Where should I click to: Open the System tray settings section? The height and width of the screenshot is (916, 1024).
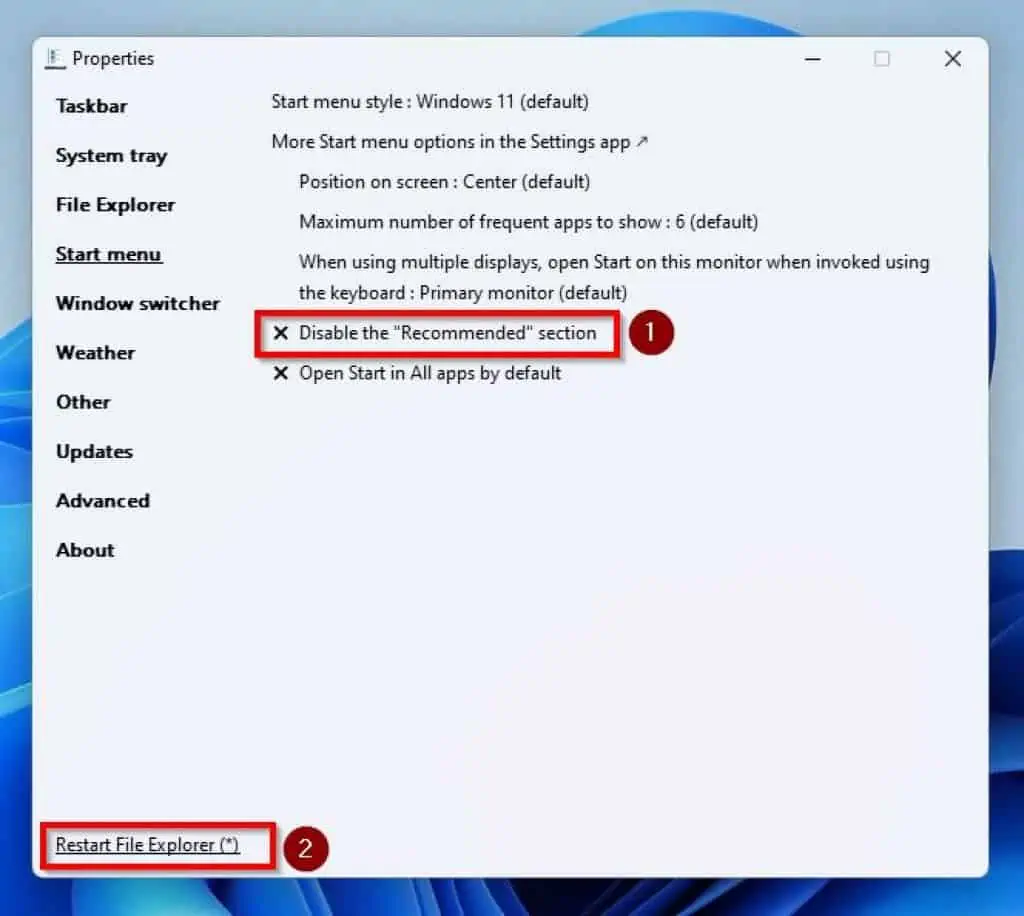pos(111,155)
